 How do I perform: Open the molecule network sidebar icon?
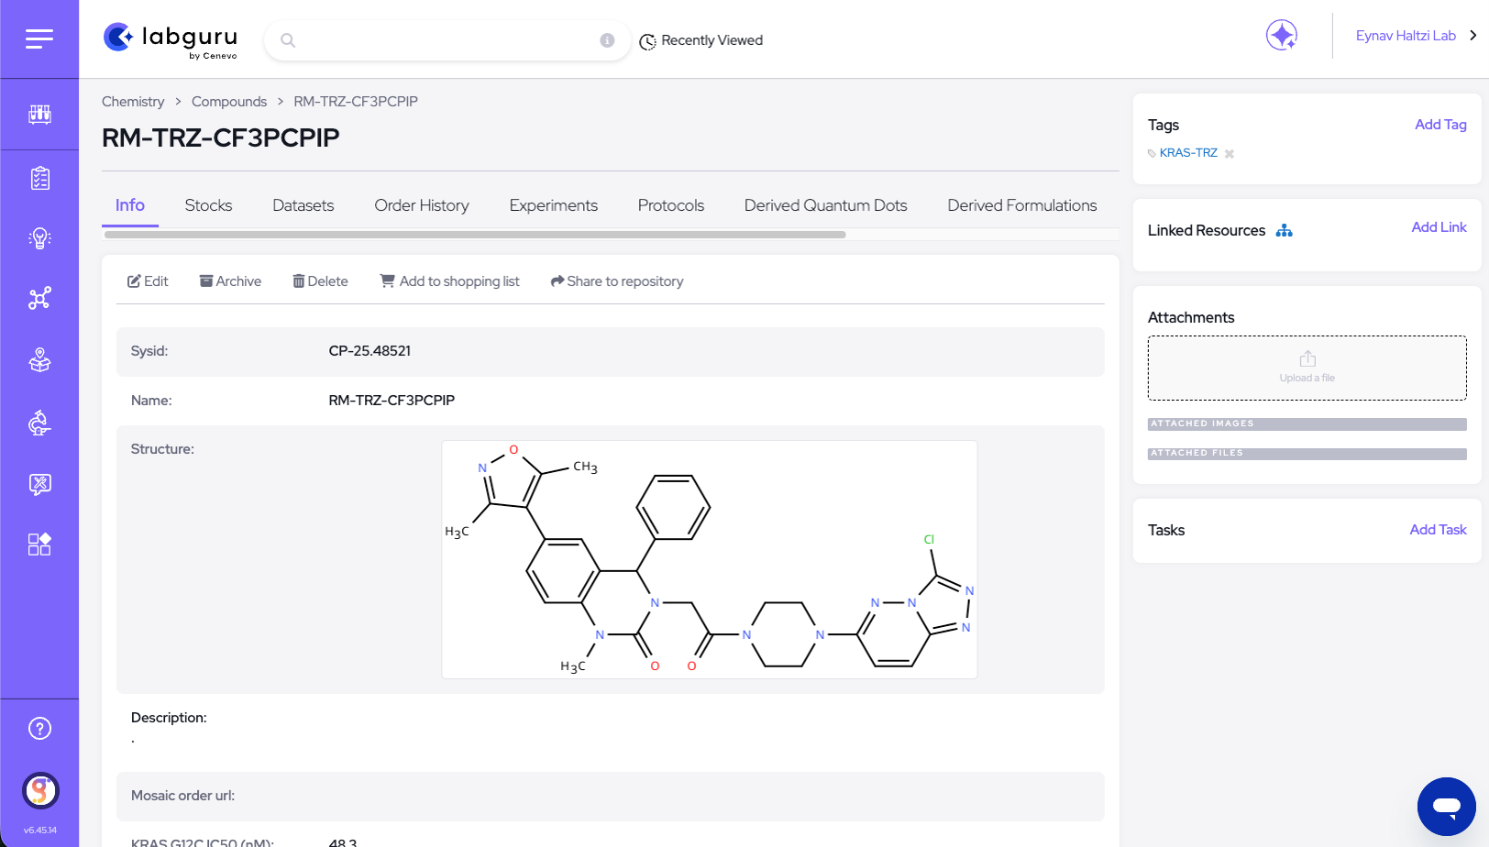[40, 298]
